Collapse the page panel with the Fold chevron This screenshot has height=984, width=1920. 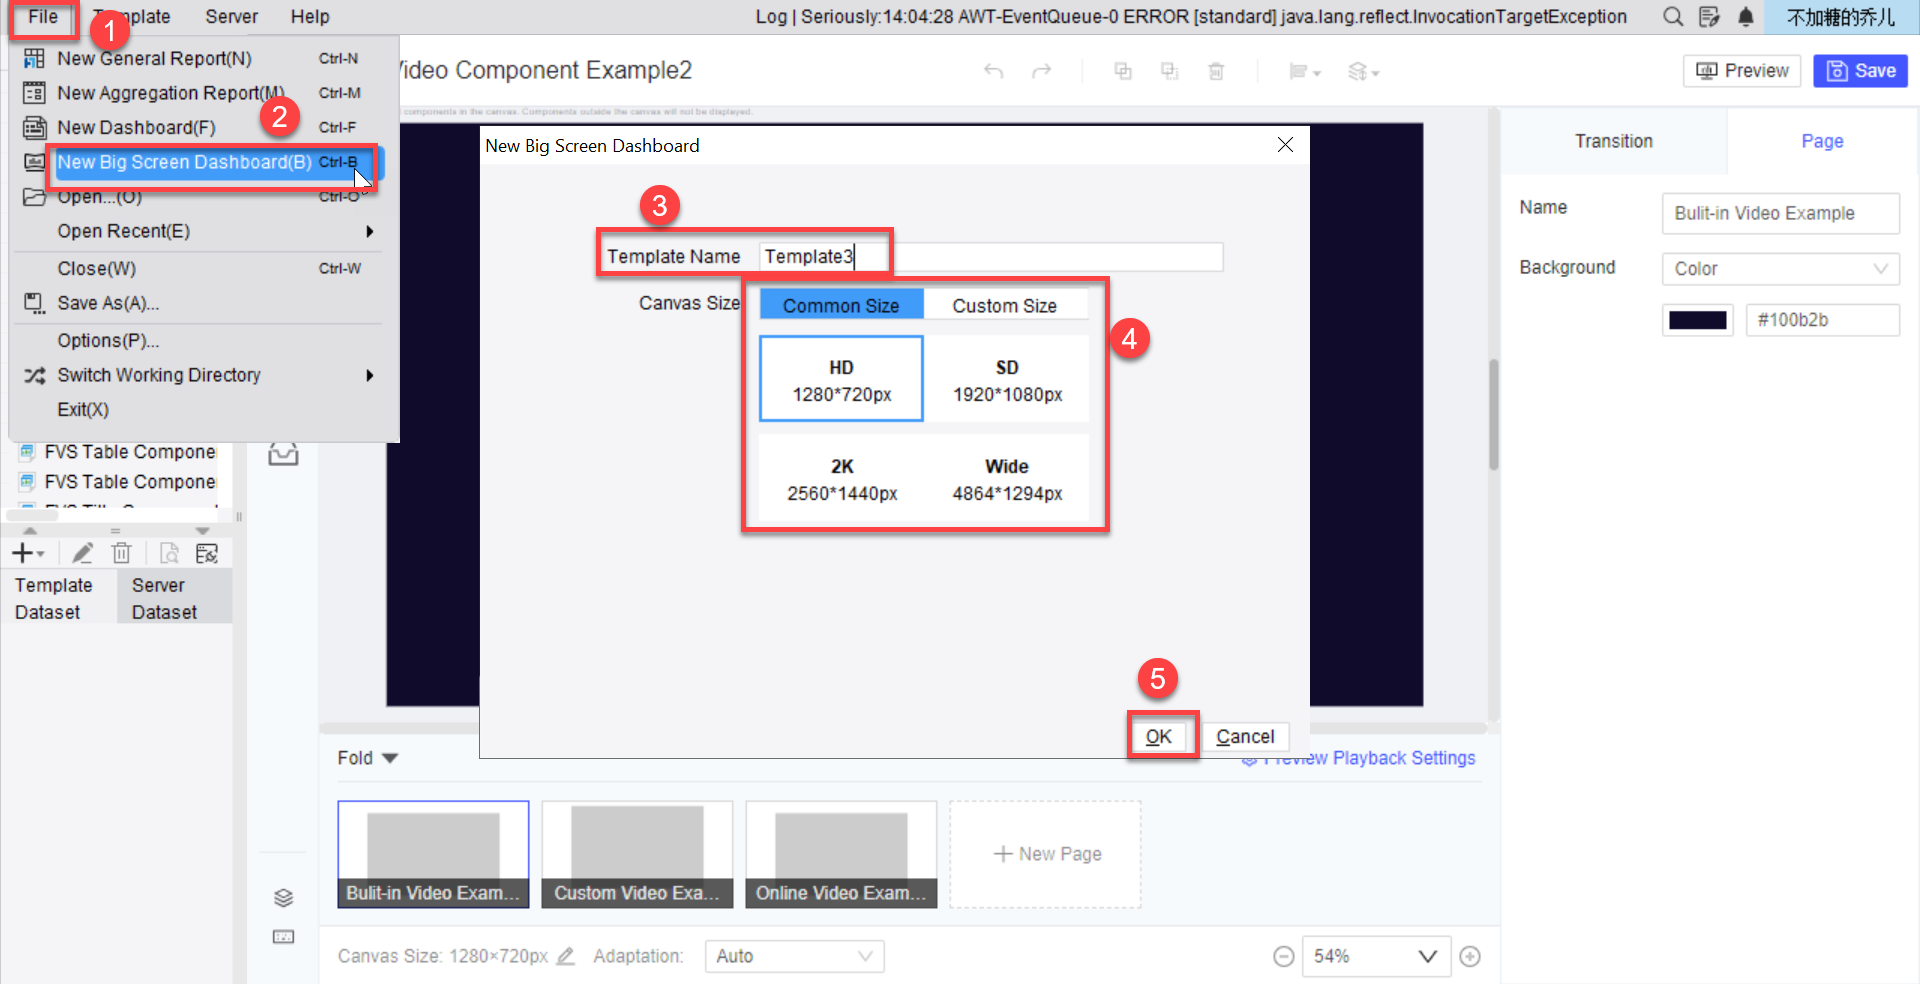[390, 757]
